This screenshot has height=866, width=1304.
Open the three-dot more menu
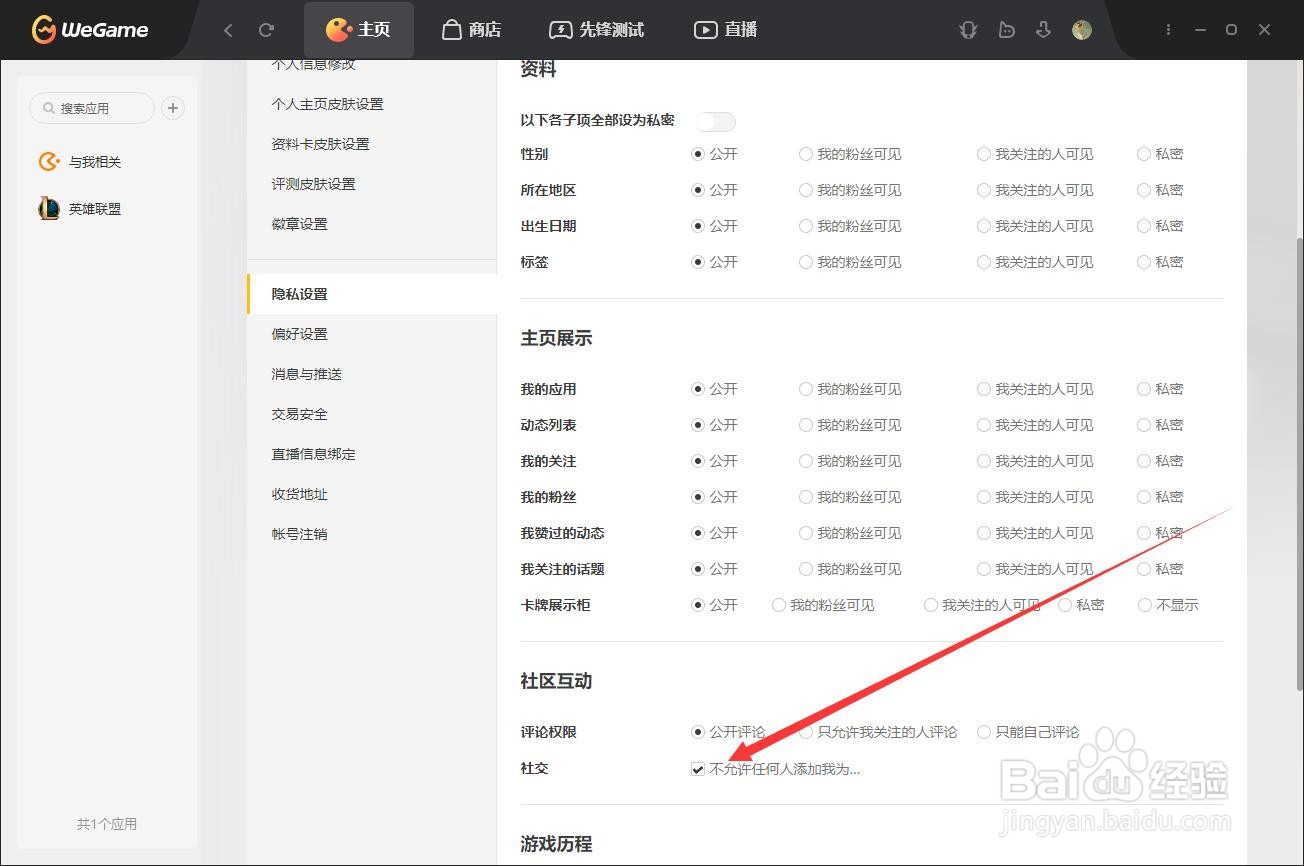pos(1168,30)
